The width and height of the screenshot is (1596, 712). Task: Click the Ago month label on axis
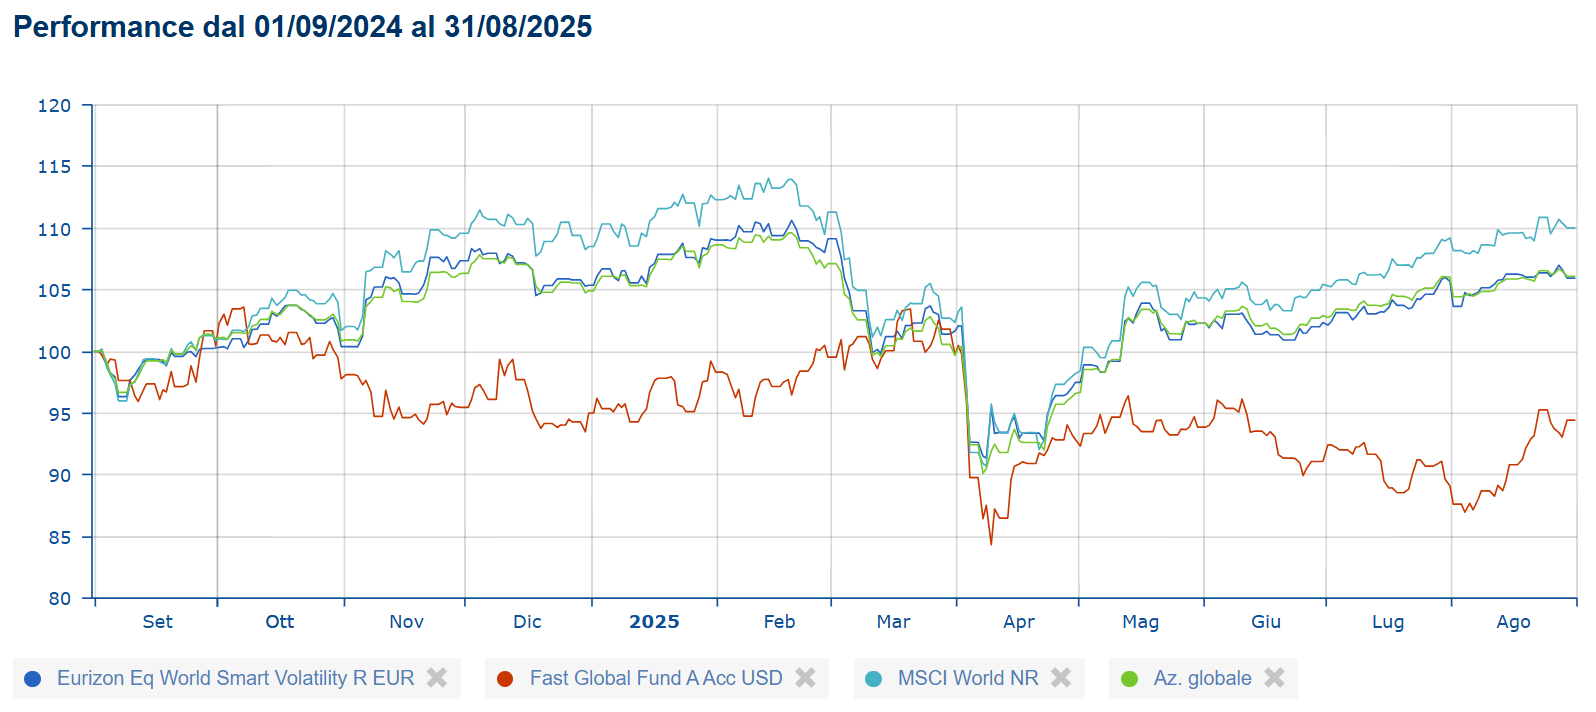pyautogui.click(x=1513, y=622)
